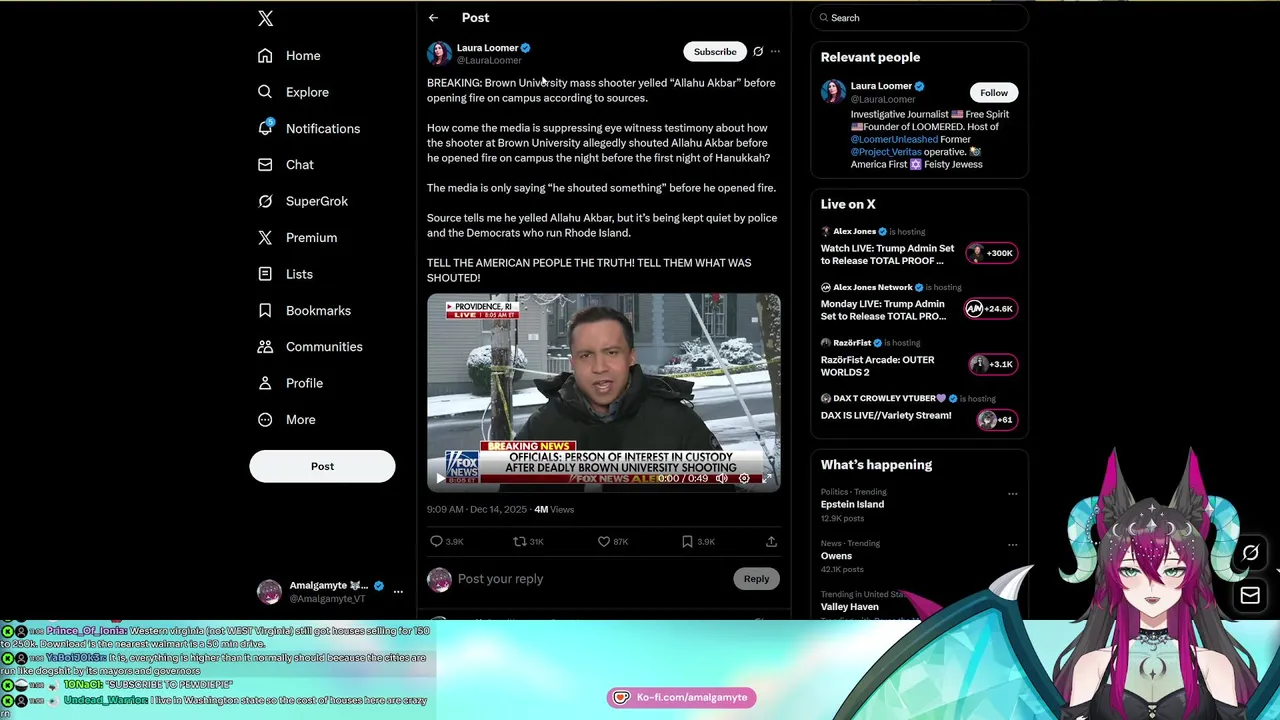Open floating messages envelope icon
Viewport: 1280px width, 720px height.
[1250, 596]
